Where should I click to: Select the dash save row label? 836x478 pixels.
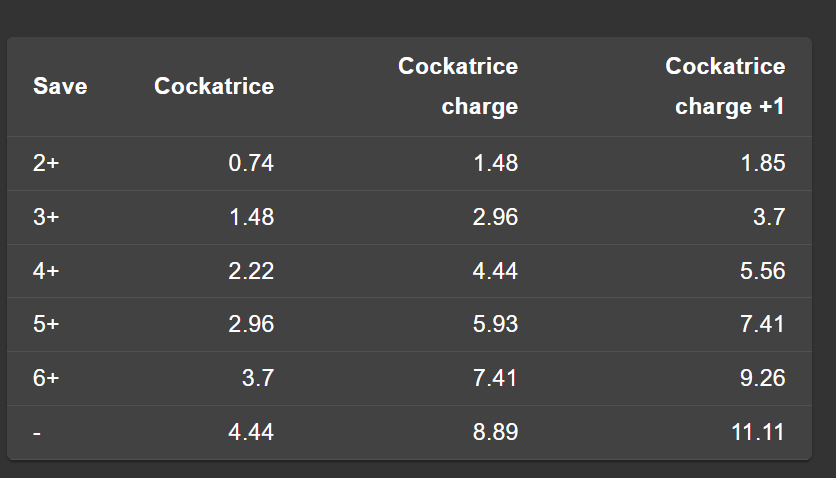click(x=37, y=432)
